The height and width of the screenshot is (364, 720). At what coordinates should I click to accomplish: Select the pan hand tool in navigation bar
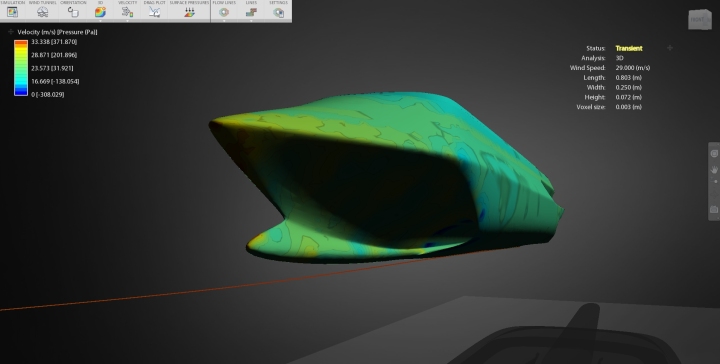[x=714, y=170]
